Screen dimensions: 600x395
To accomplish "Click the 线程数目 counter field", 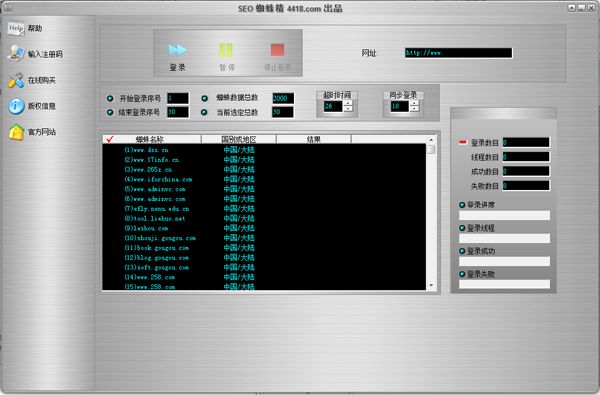I will (526, 157).
